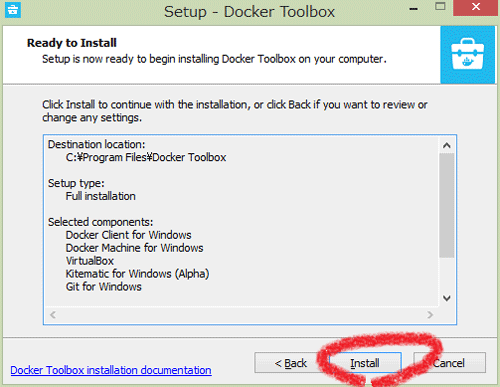Click the Full installation setup type line
Image resolution: width=500 pixels, height=387 pixels.
(x=101, y=196)
